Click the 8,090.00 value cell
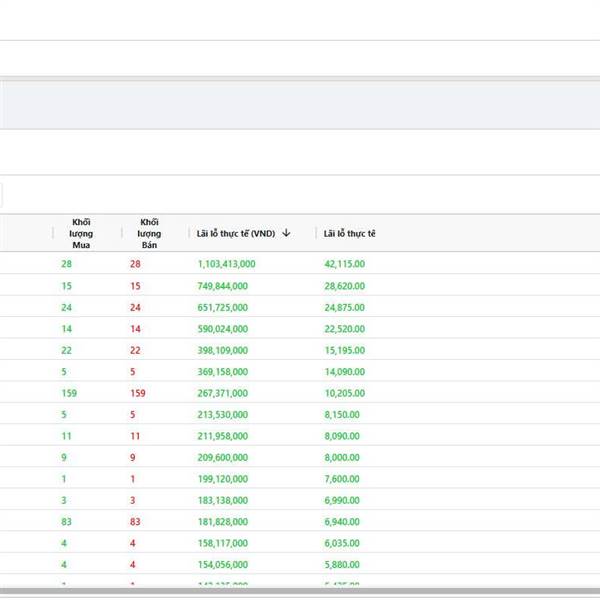Screen dimensions: 600x600 (342, 436)
